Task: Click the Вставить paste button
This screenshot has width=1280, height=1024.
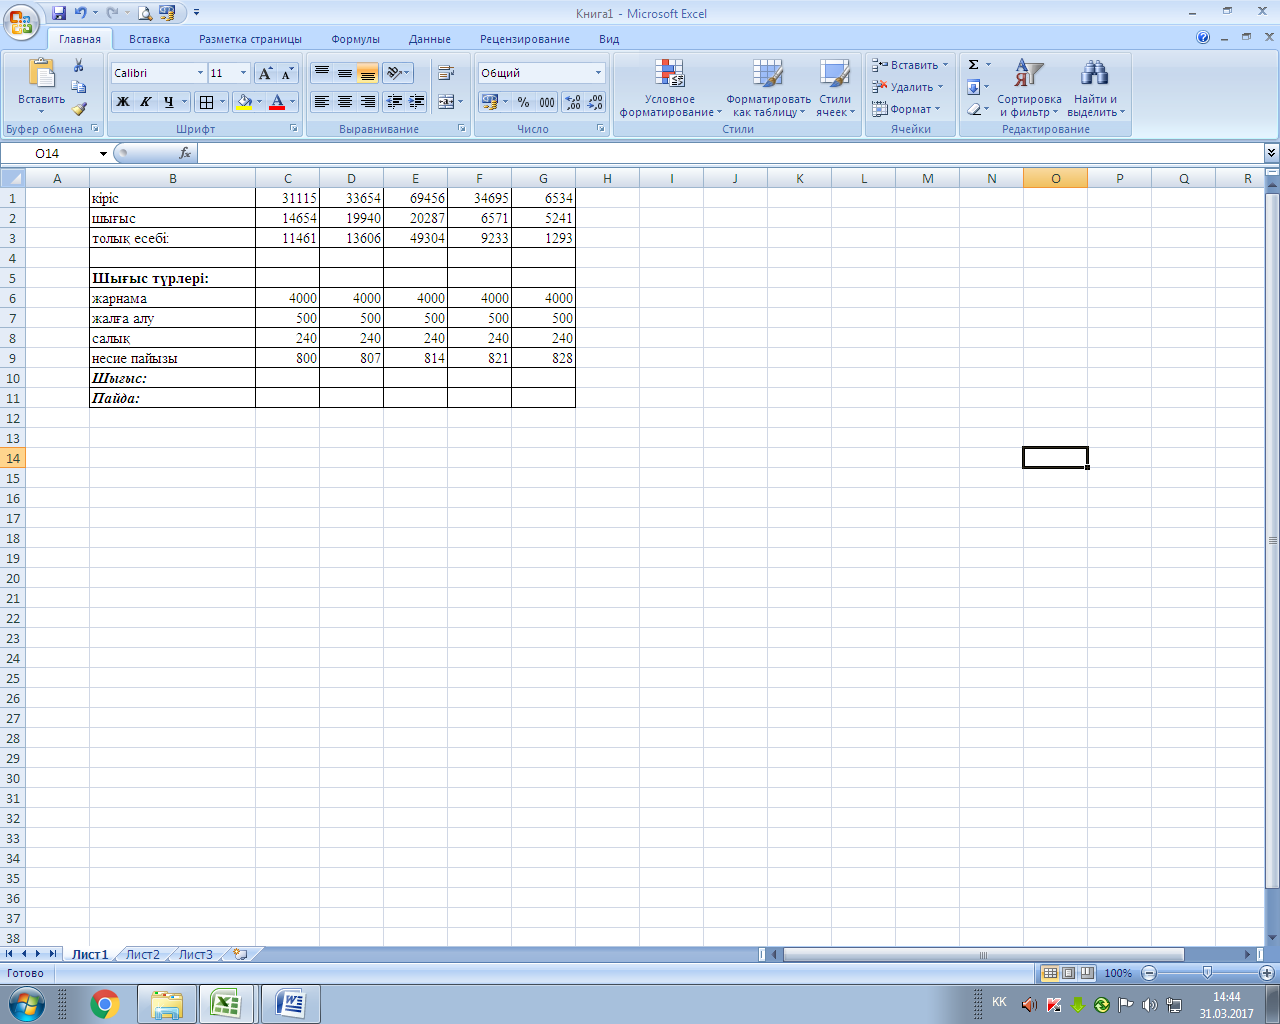Action: pos(40,80)
